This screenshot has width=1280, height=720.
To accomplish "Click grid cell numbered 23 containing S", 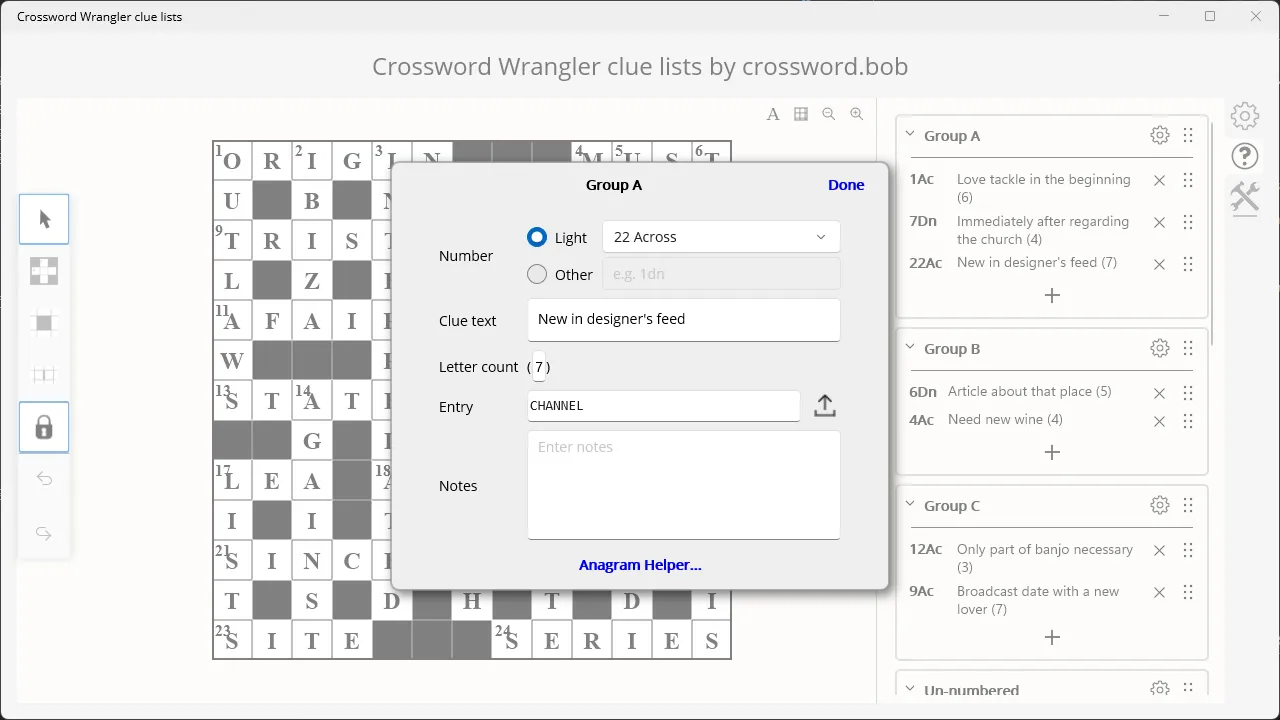I will point(232,640).
